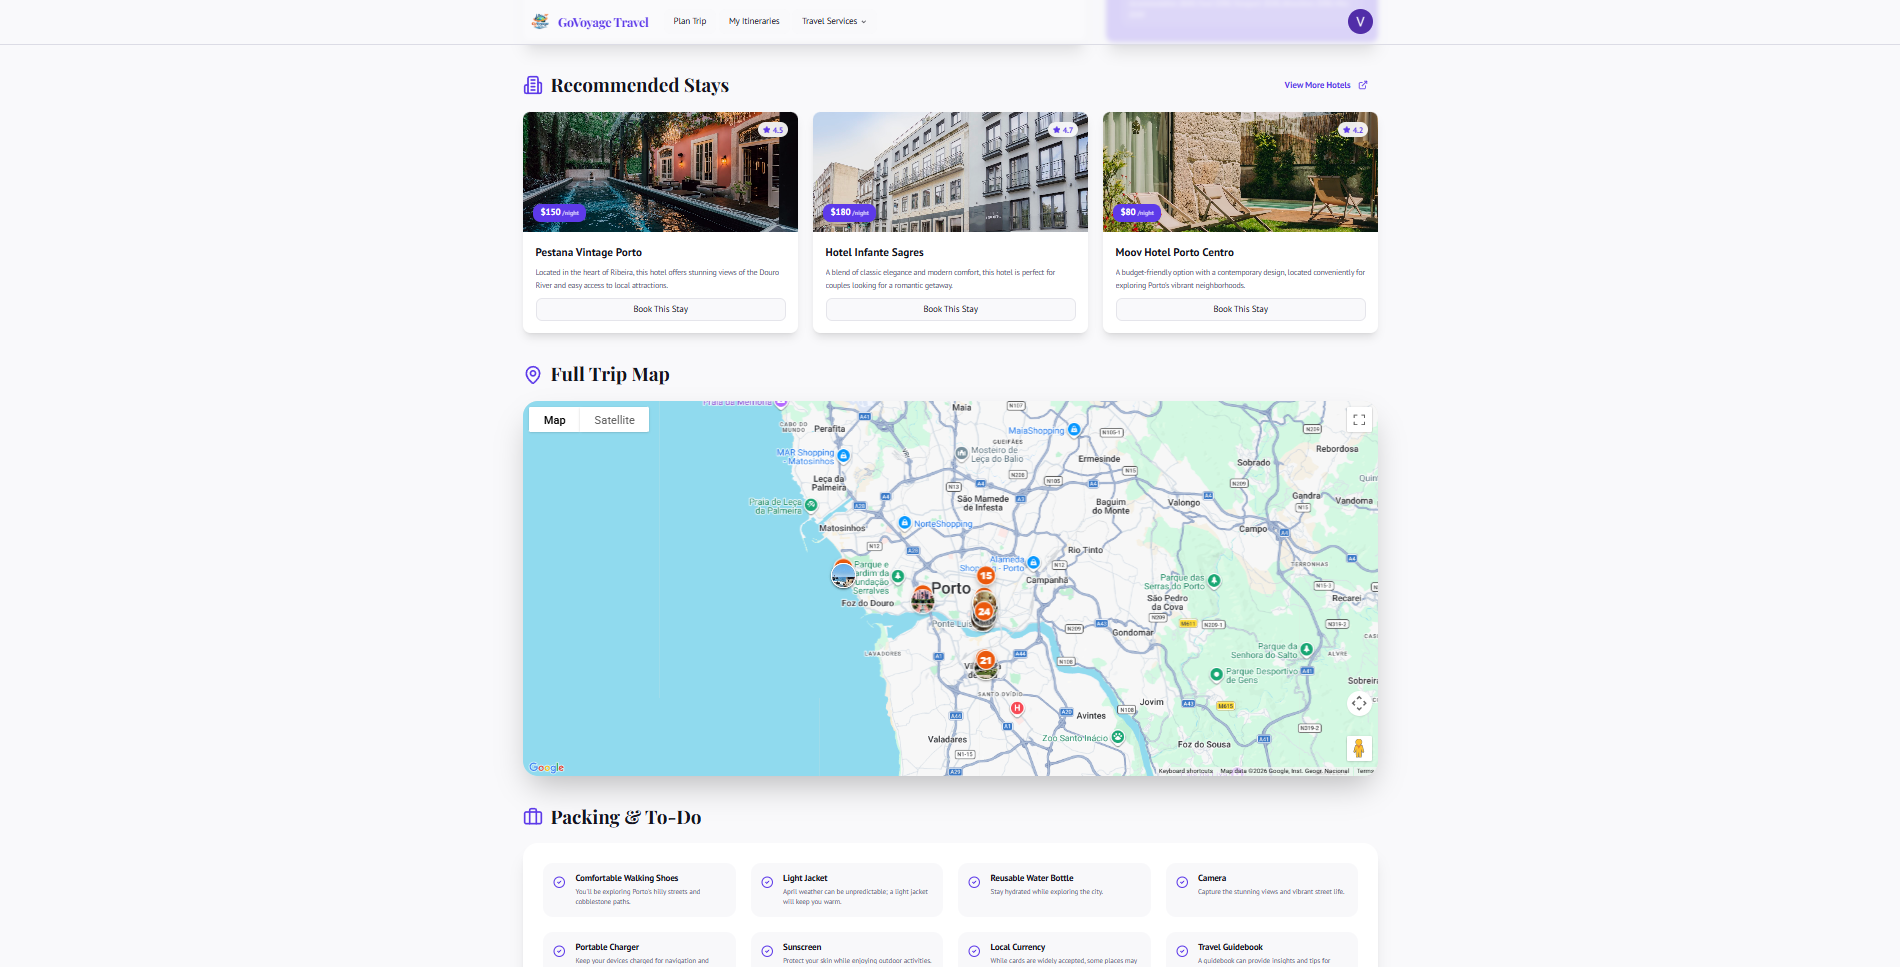
Task: Expand the Travel Services dropdown
Action: (x=832, y=21)
